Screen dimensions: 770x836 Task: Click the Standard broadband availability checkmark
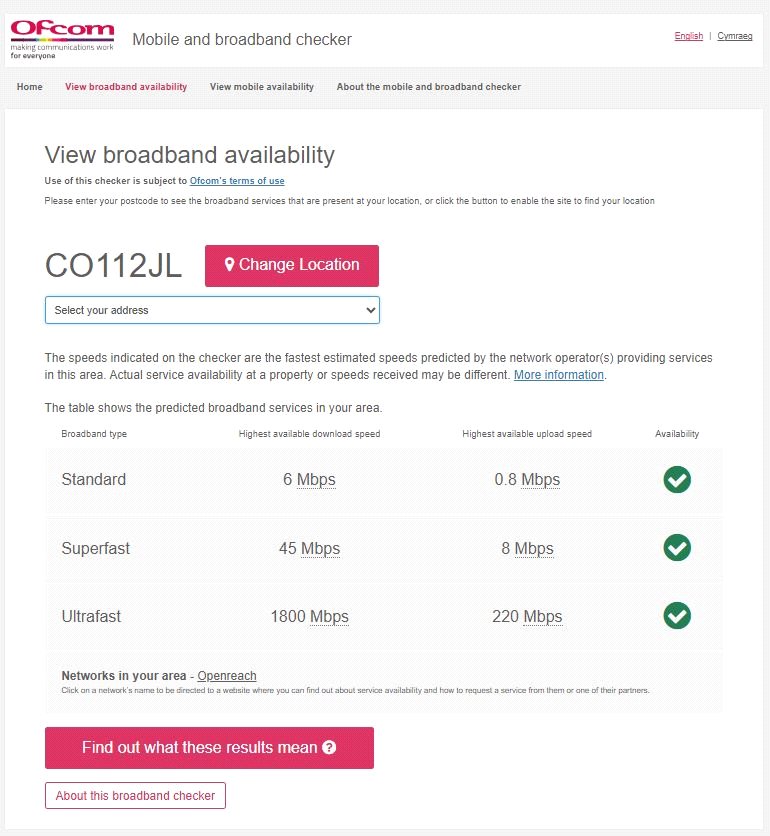pos(677,480)
